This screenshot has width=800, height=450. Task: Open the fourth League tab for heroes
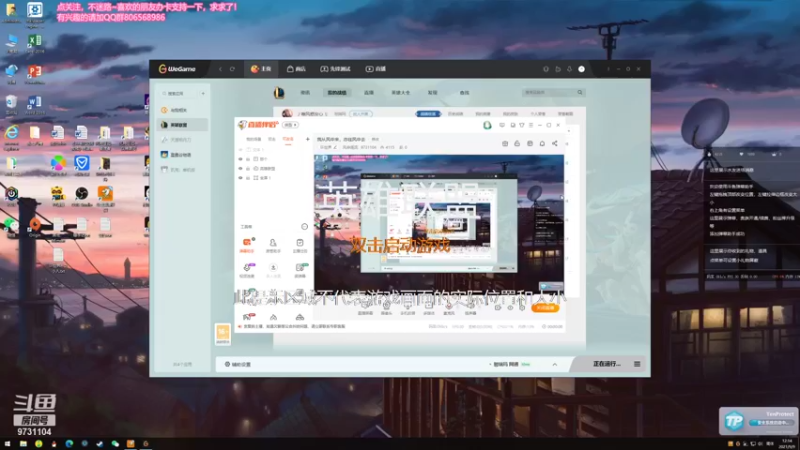pyautogui.click(x=401, y=93)
